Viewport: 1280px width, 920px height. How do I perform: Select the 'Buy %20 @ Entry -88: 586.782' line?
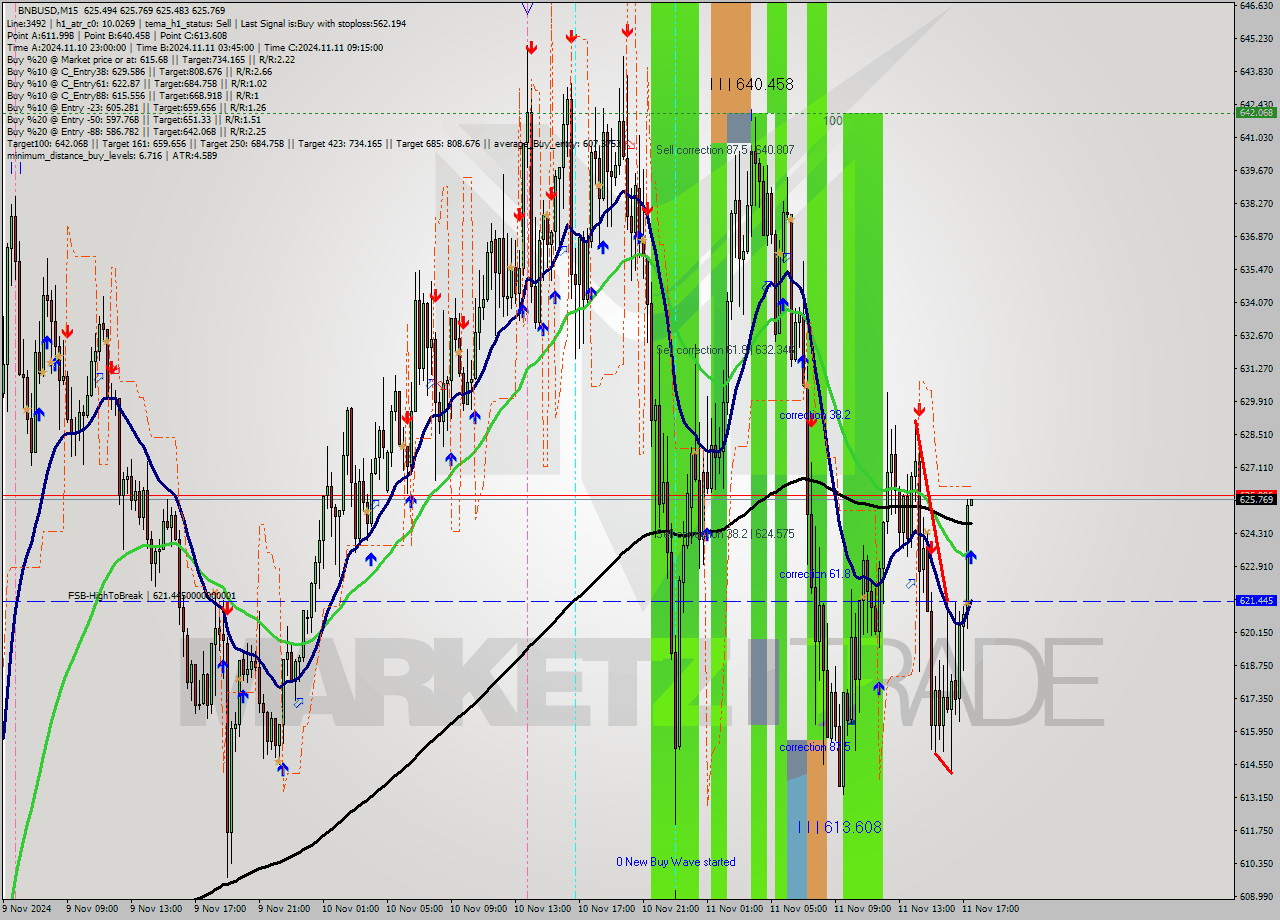tap(136, 131)
